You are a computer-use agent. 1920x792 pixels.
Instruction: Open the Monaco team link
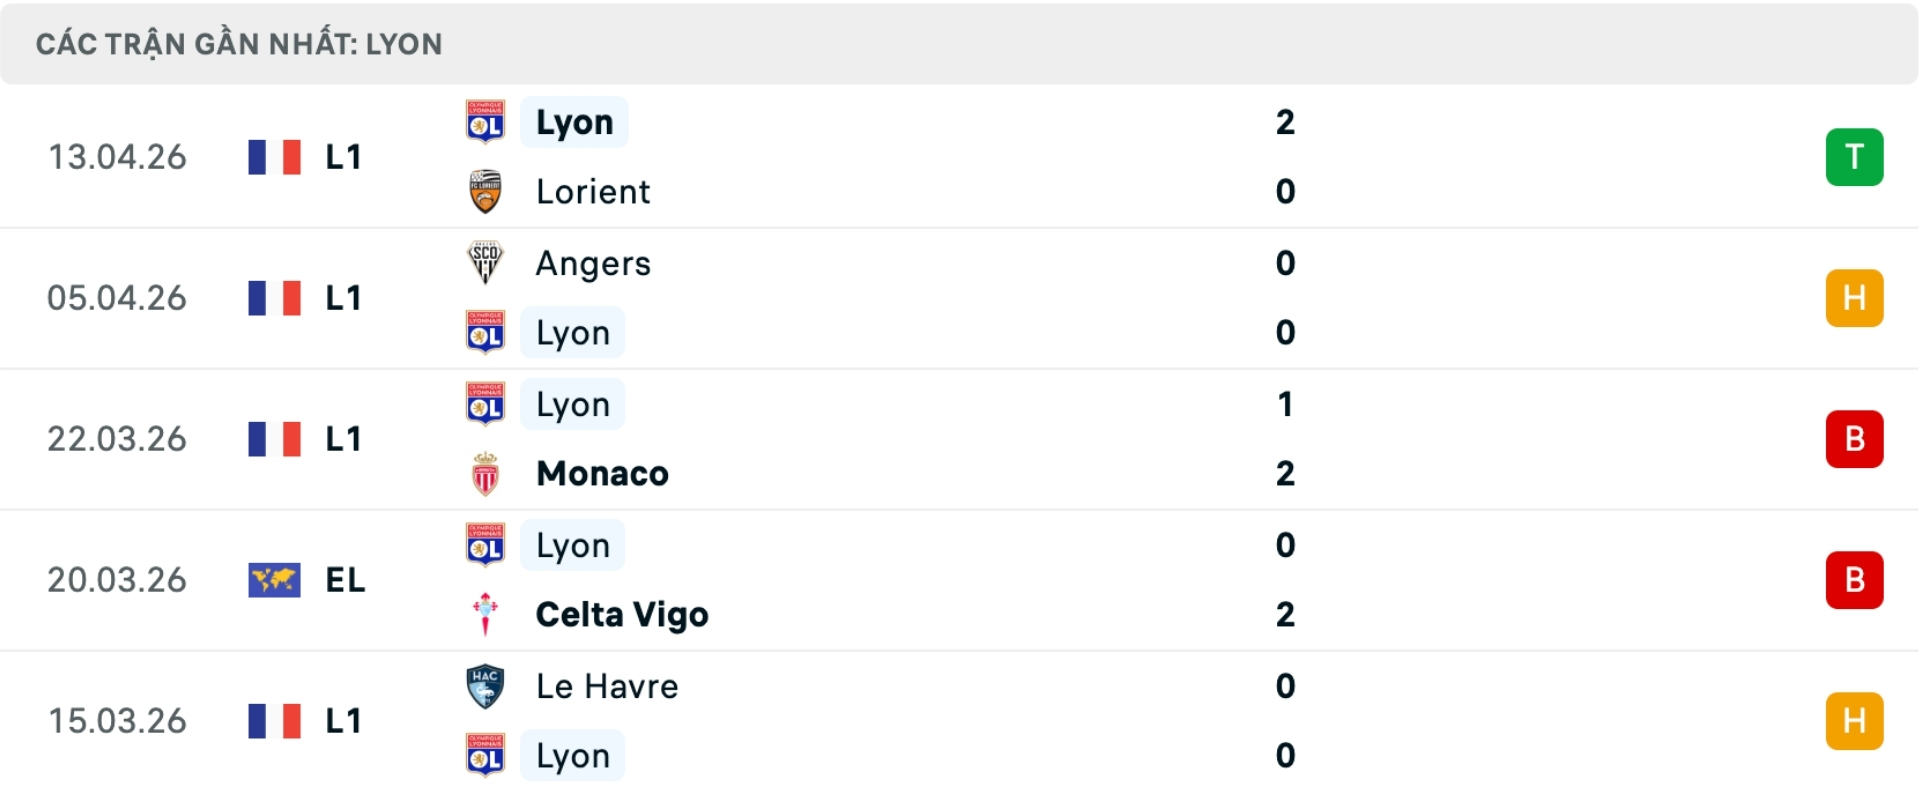pos(602,474)
